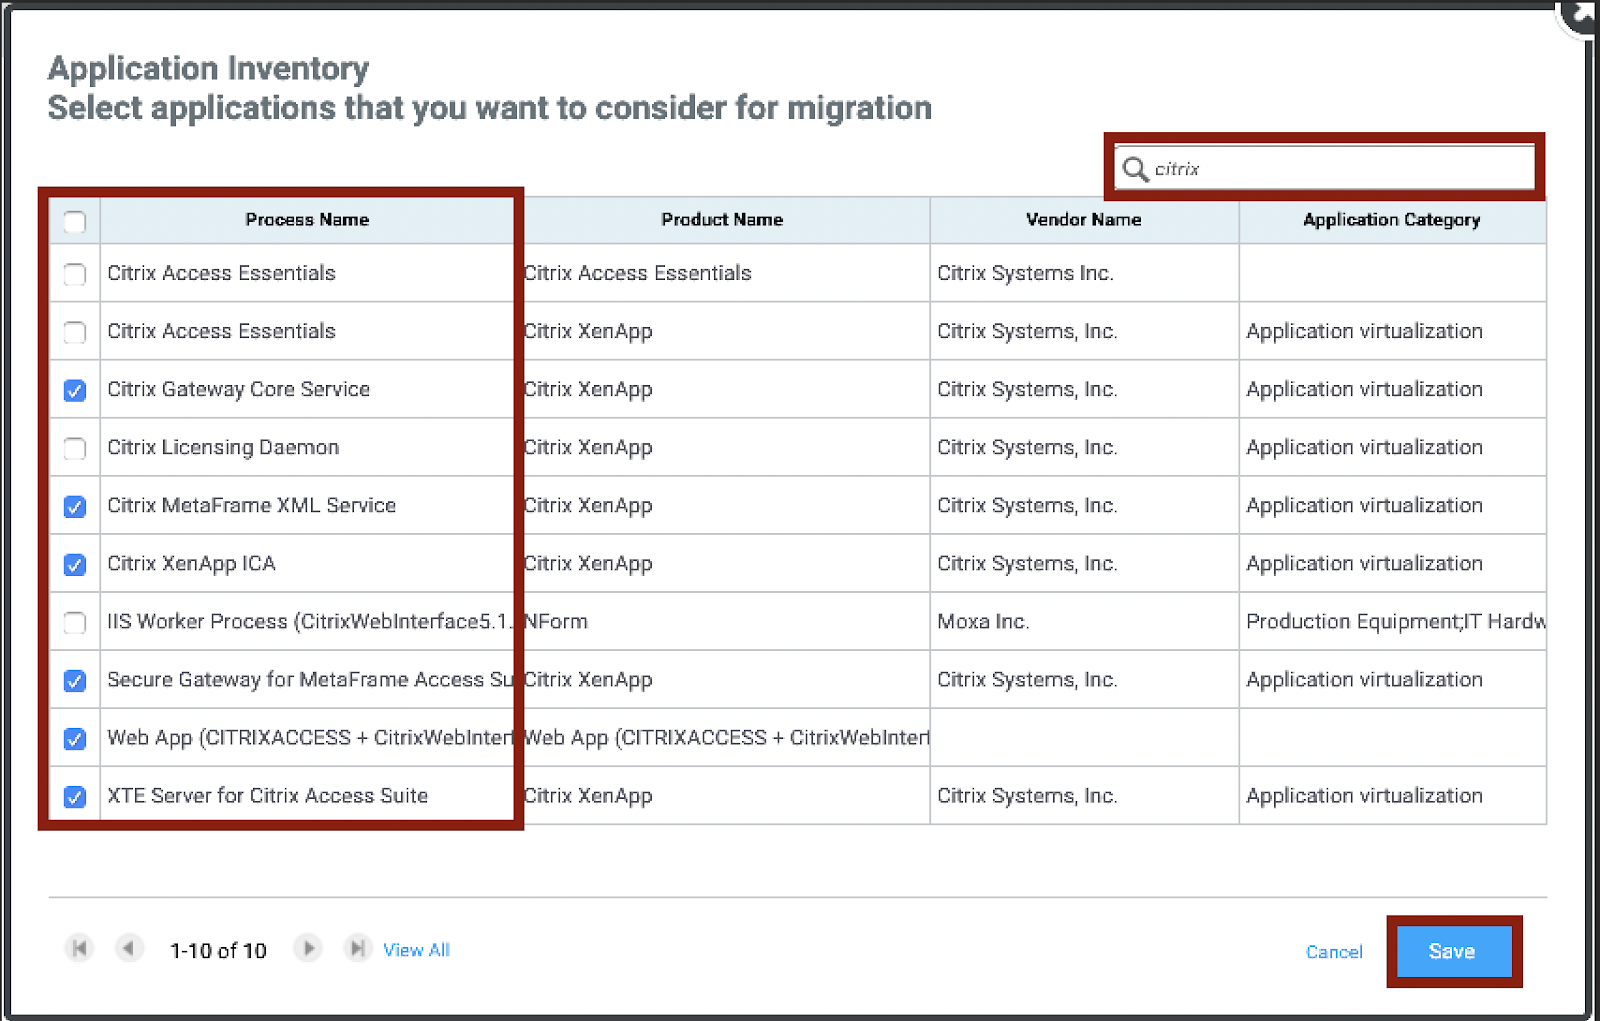Sort by Product Name column header
Viewport: 1600px width, 1021px height.
(x=722, y=220)
